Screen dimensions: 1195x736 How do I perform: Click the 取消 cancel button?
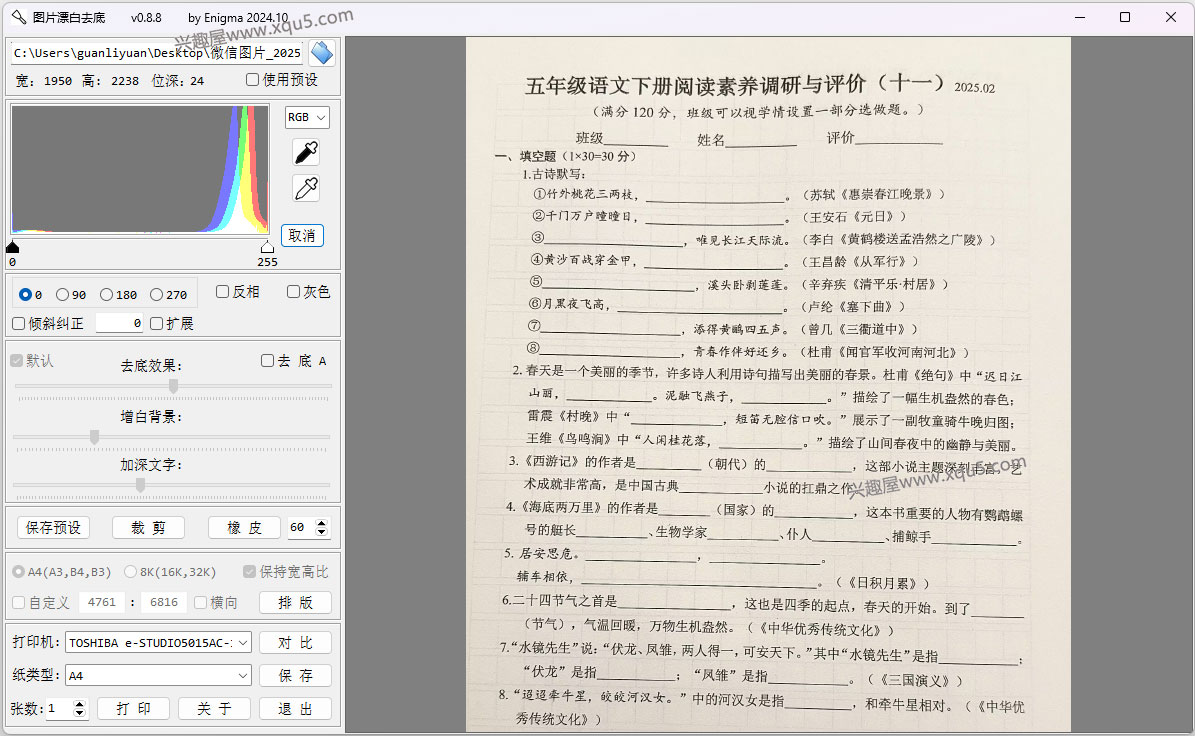303,235
